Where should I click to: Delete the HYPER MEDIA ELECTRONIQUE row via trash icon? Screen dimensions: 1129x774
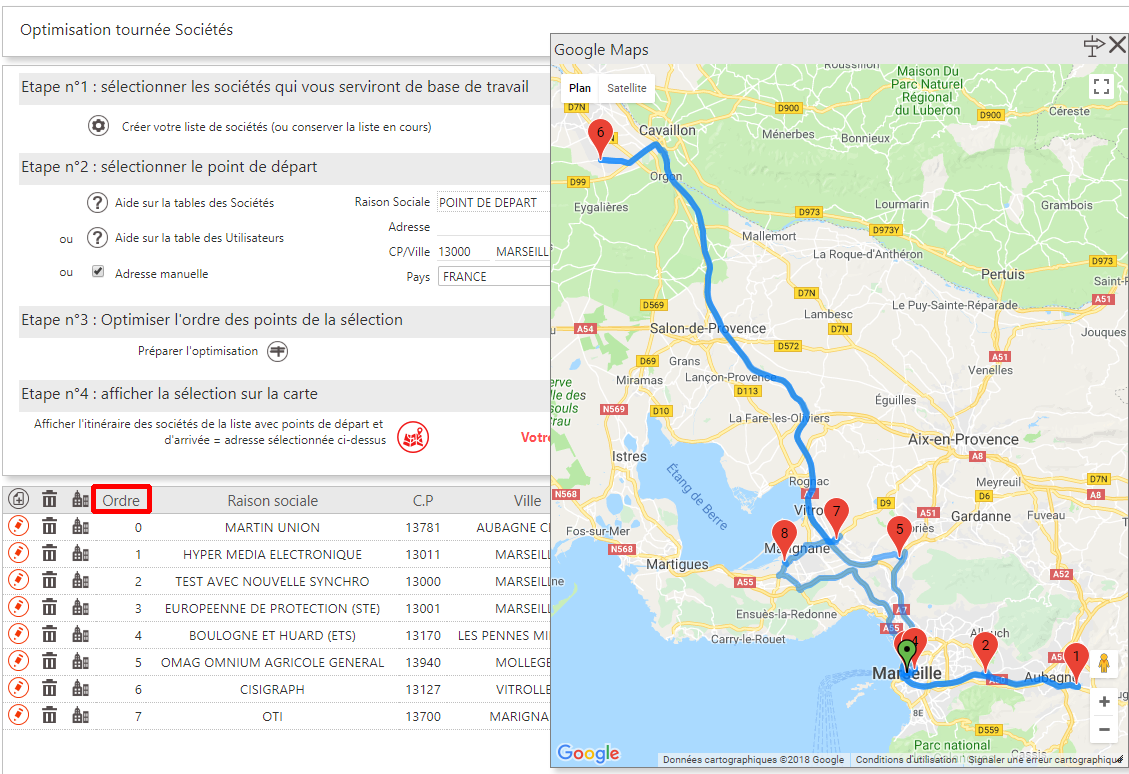(x=49, y=554)
